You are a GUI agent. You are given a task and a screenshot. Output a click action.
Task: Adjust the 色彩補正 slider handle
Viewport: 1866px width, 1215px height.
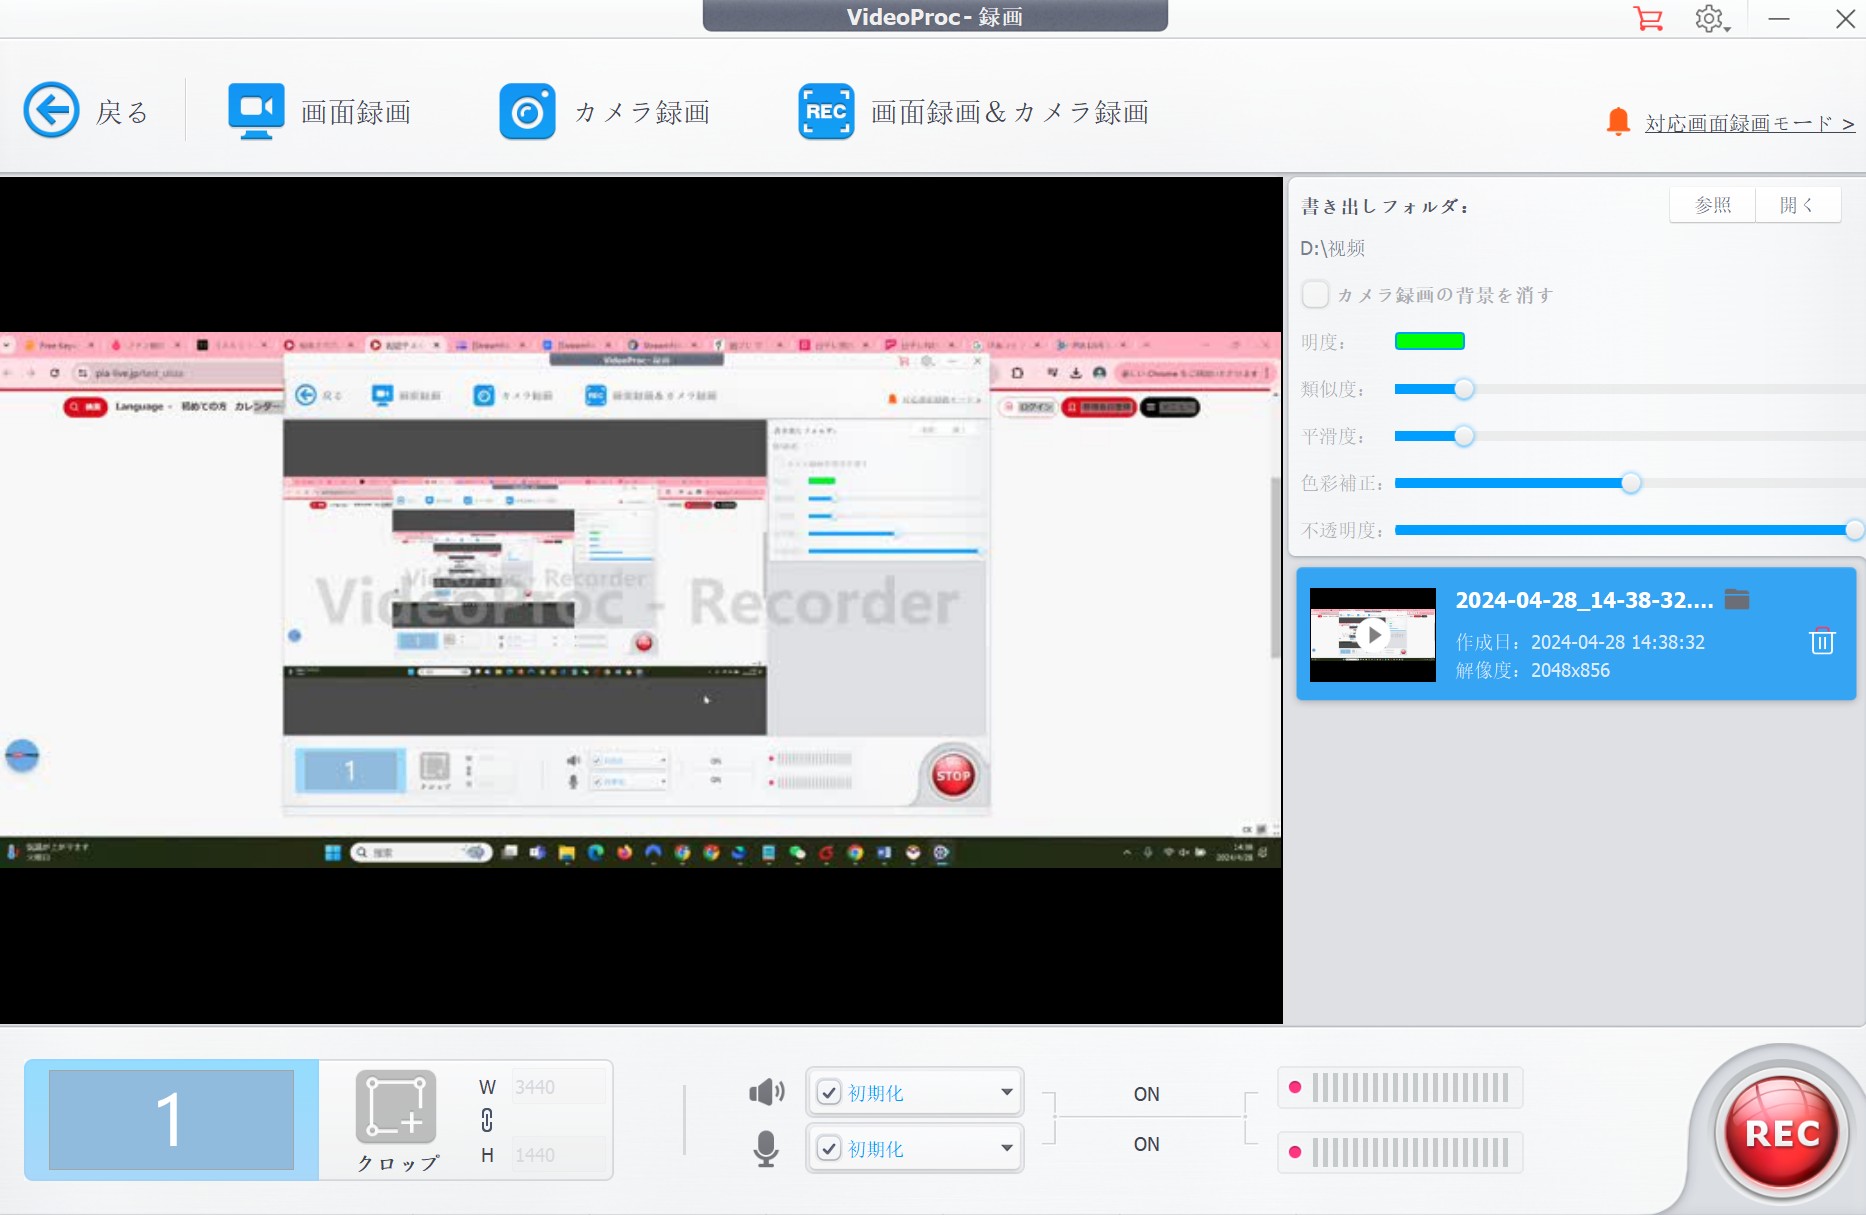(1631, 483)
